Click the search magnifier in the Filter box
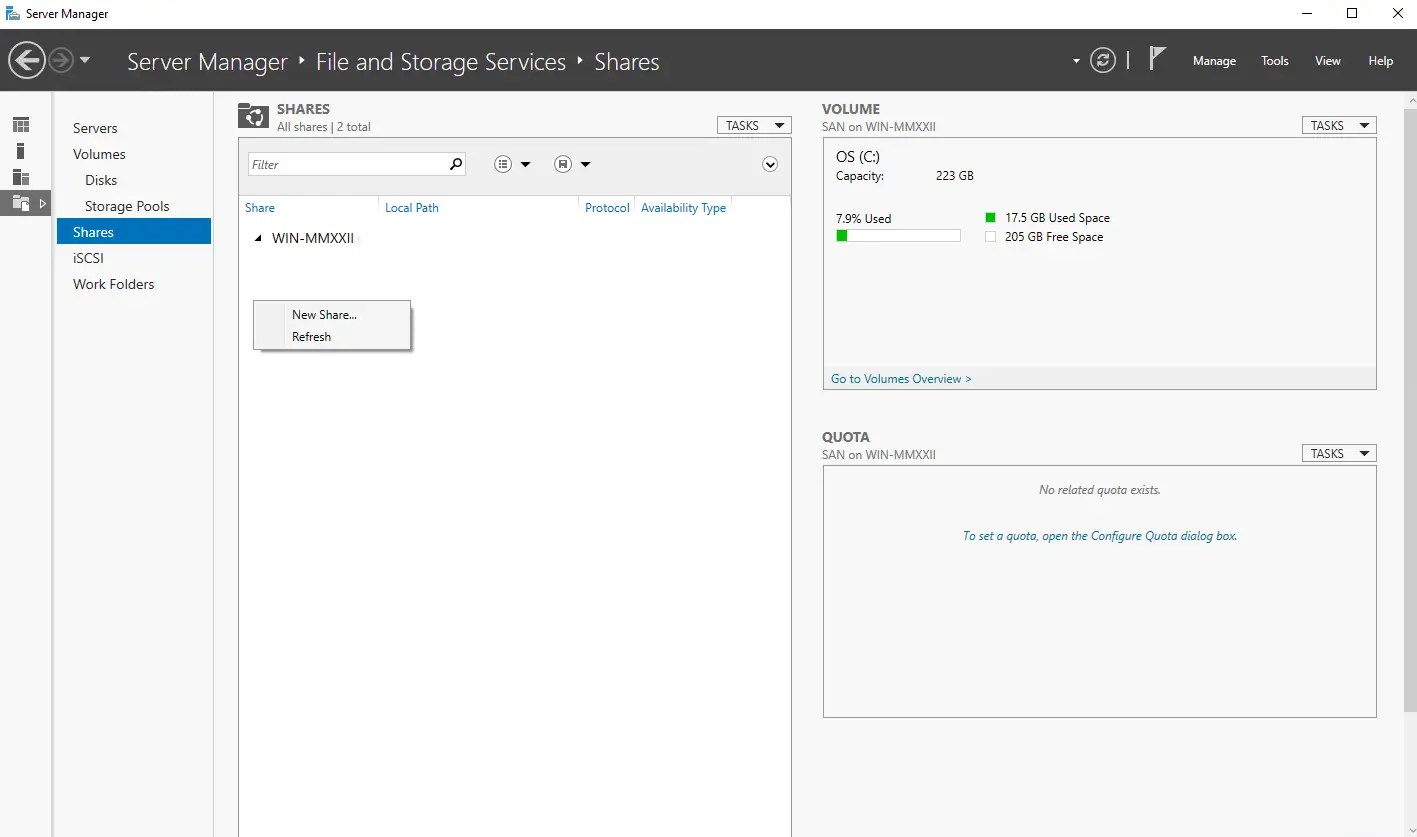Screen dimensions: 1417x837 [x=456, y=164]
